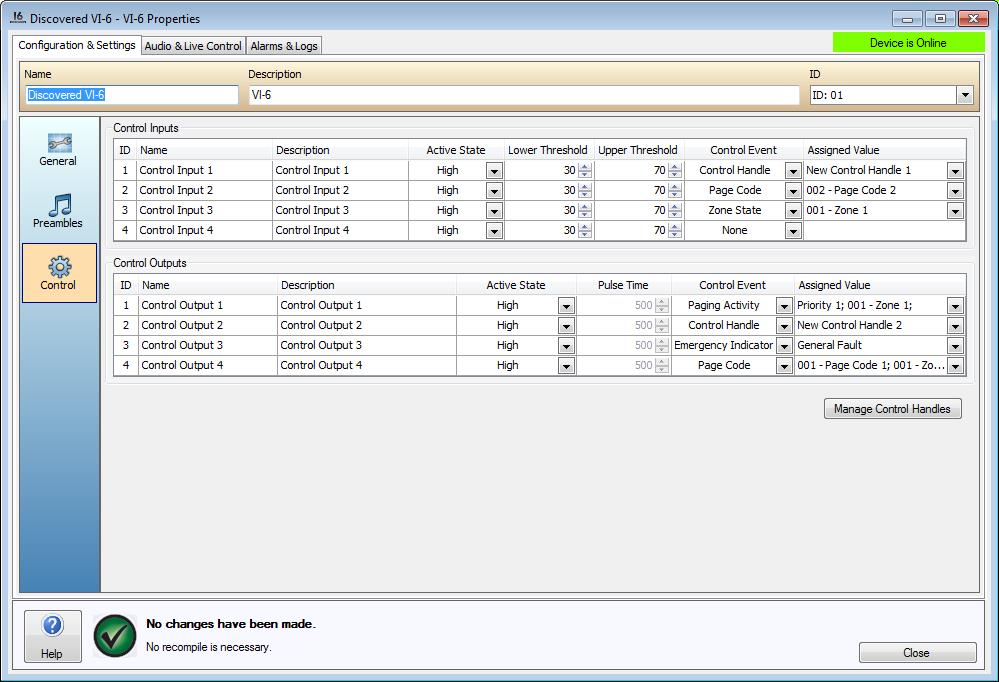The height and width of the screenshot is (682, 999).
Task: Click the Assigned Value header in Control Outputs
Action: [x=880, y=285]
